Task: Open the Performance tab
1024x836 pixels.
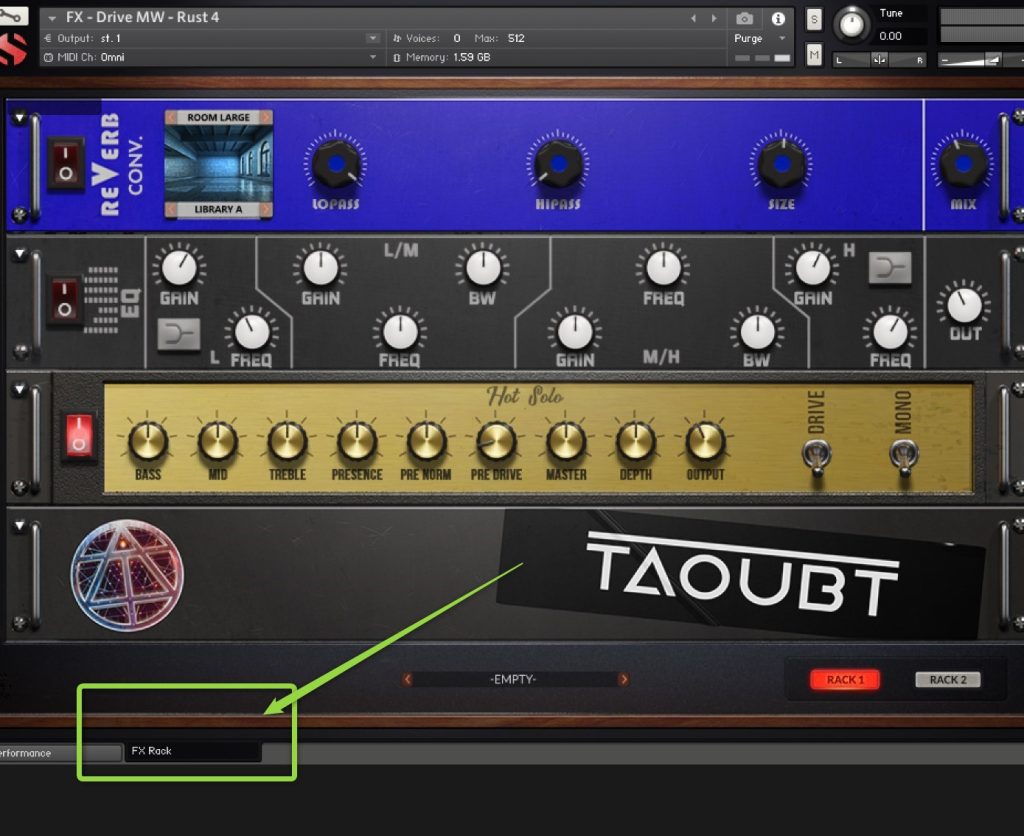Action: [38, 753]
